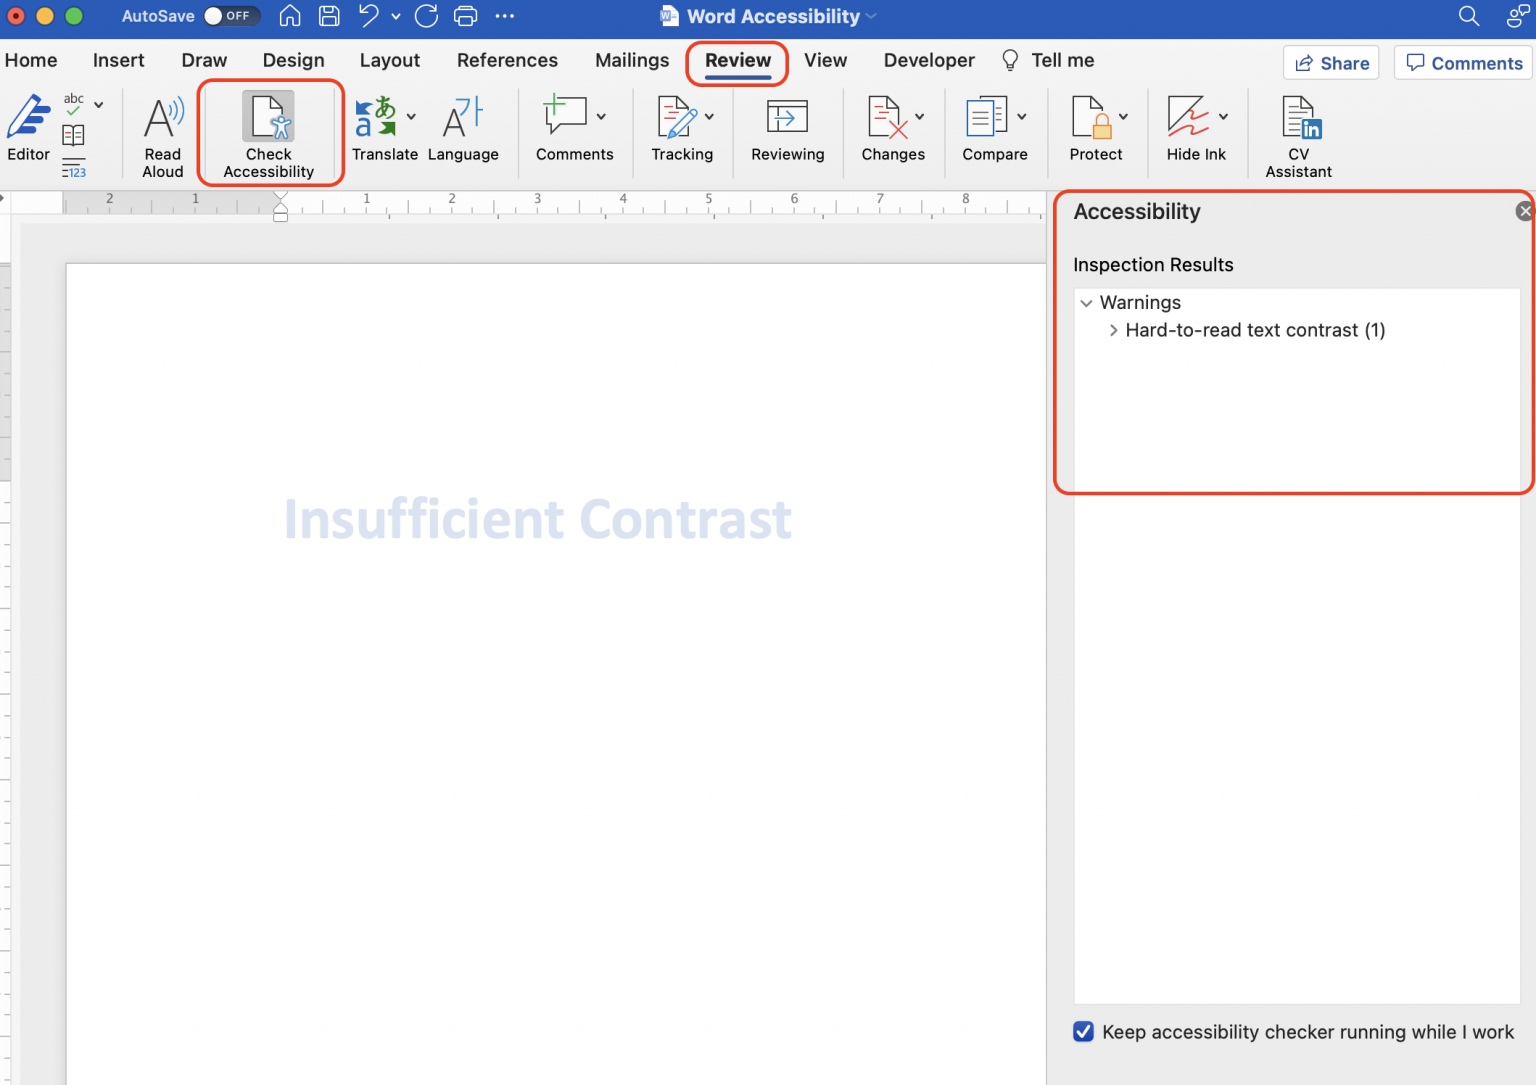Viewport: 1536px width, 1085px height.
Task: Expand Hard-to-read text contrast warning
Action: [x=1113, y=330]
